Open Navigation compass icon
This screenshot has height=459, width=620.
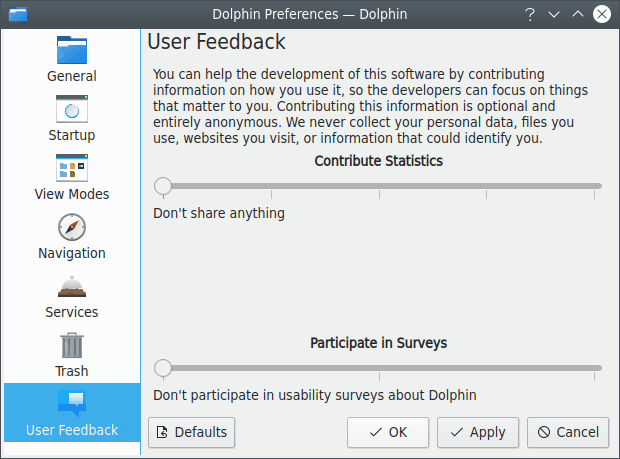72,227
